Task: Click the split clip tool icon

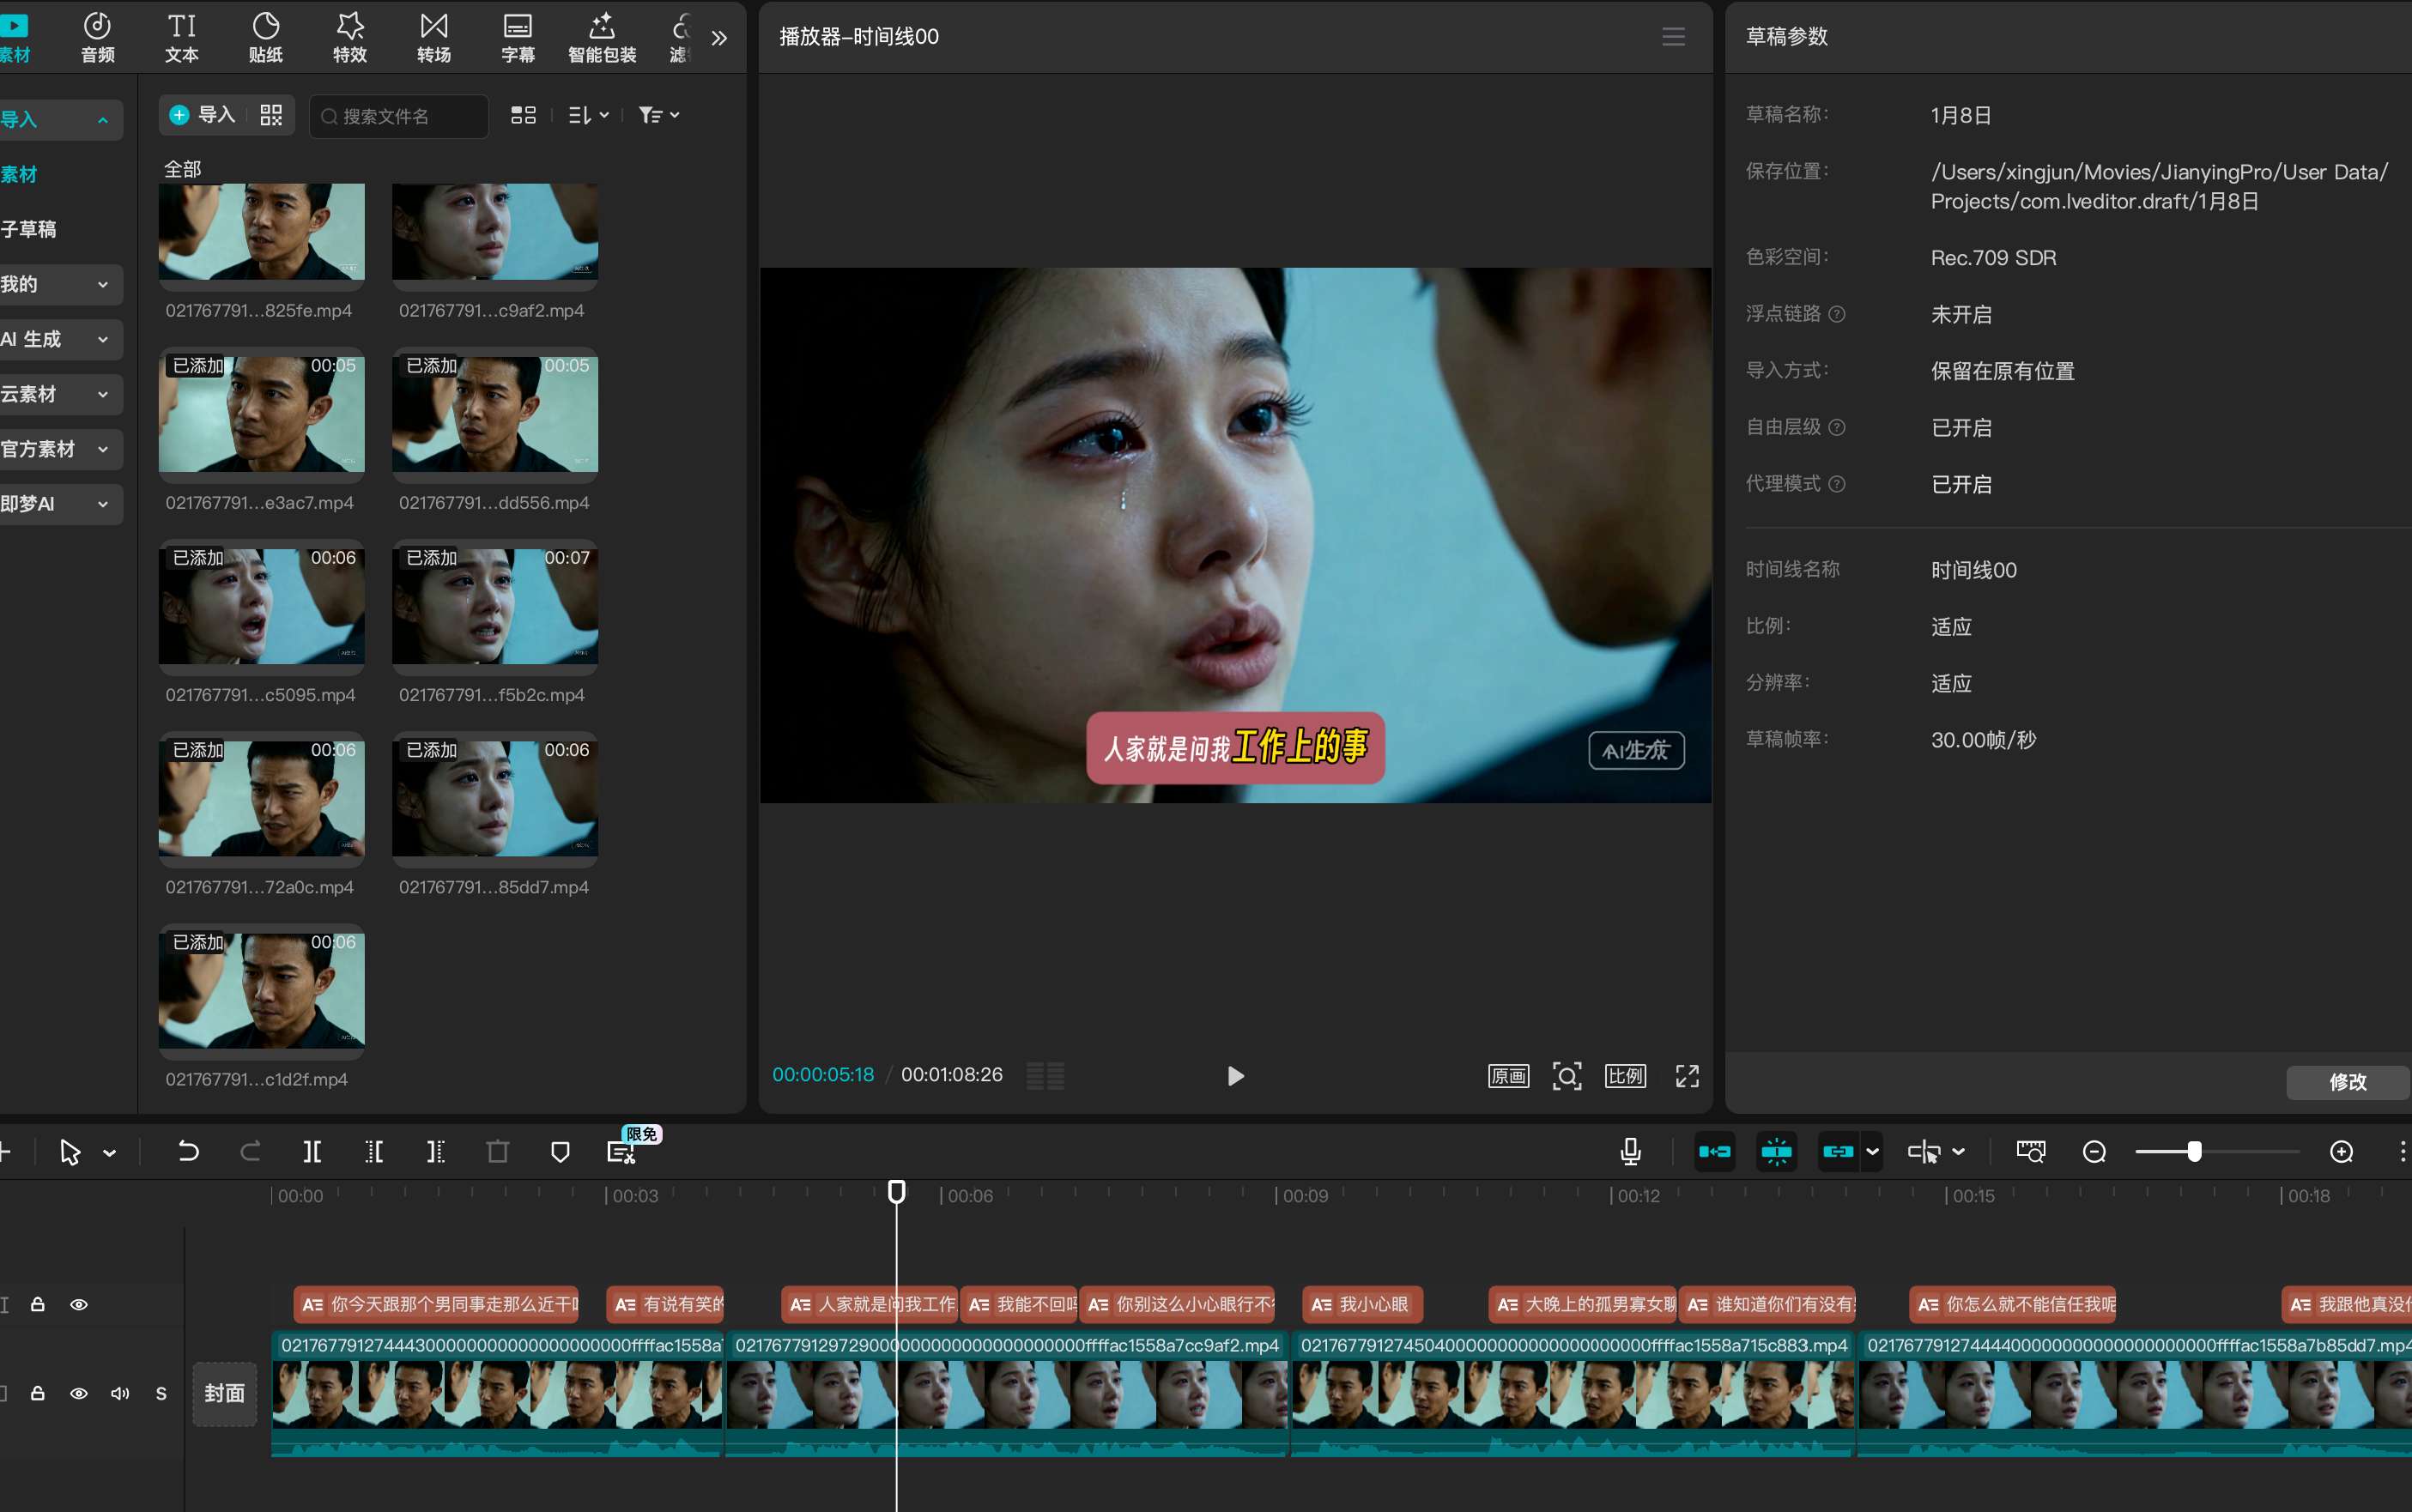Action: 312,1152
